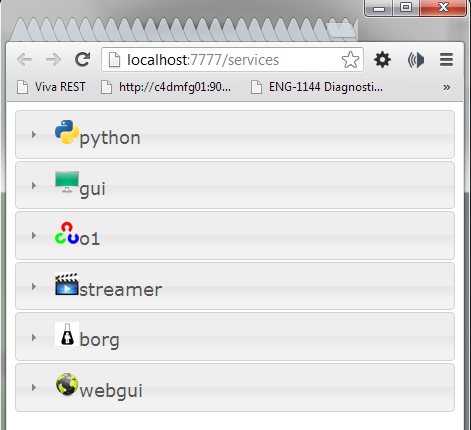471x430 pixels.
Task: Expand the streamer service triangle
Action: tap(34, 286)
